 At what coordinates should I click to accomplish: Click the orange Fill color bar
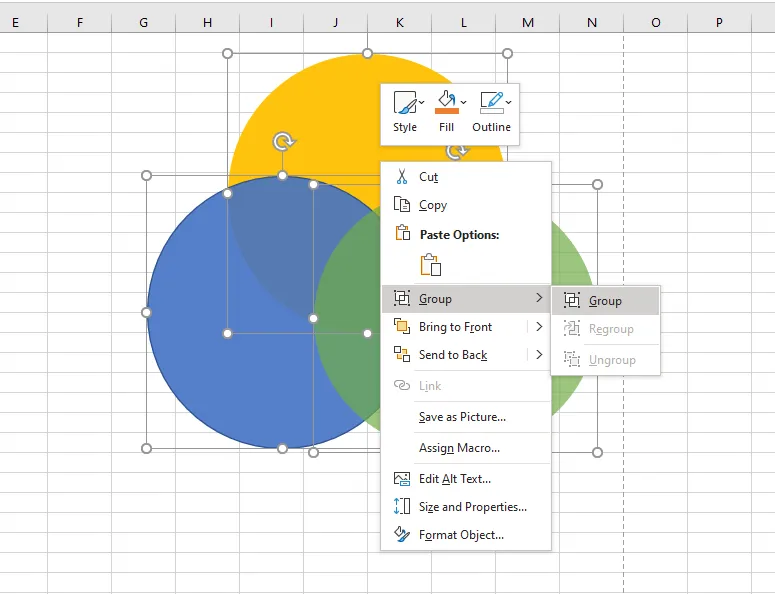(x=446, y=112)
